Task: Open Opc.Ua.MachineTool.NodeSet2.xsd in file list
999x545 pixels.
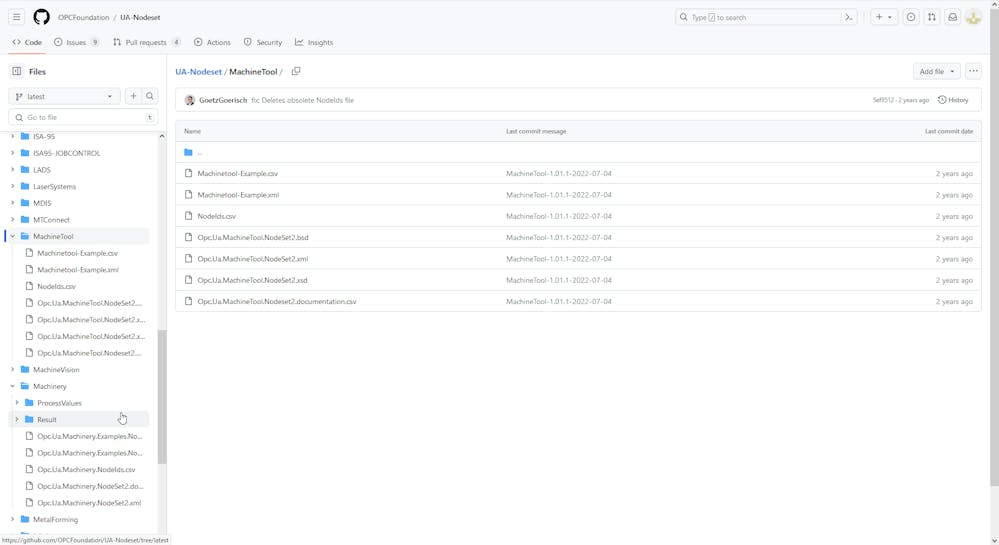Action: pyautogui.click(x=252, y=280)
